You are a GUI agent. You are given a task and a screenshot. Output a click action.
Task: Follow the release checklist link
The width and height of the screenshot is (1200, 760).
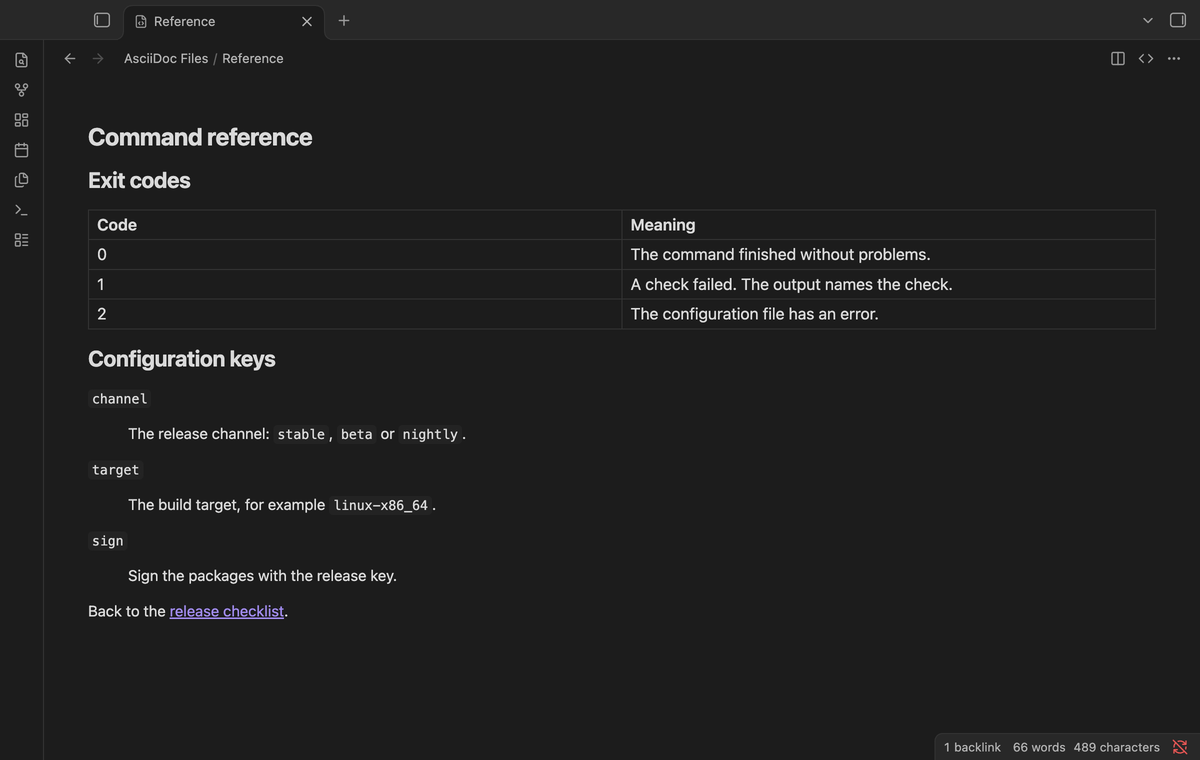227,611
